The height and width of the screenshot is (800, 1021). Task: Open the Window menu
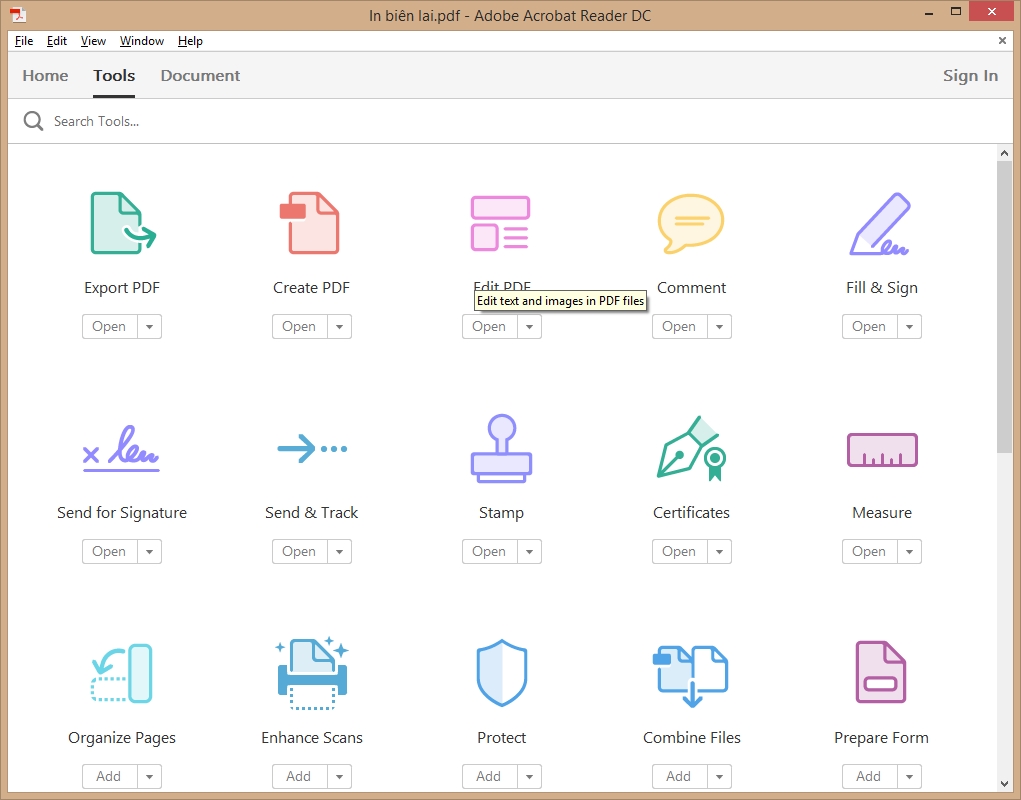(142, 41)
